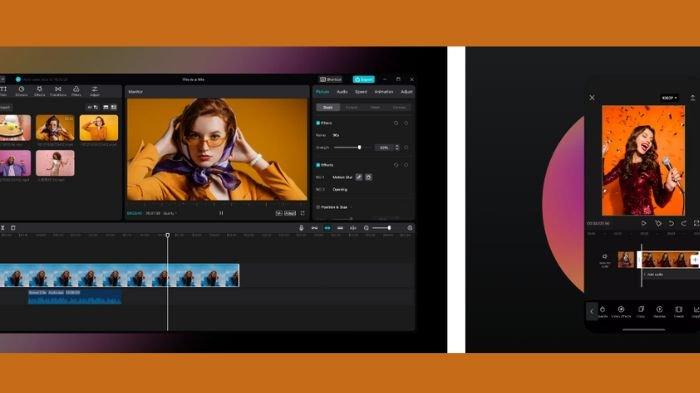Switch the media panel to list view

(113, 107)
